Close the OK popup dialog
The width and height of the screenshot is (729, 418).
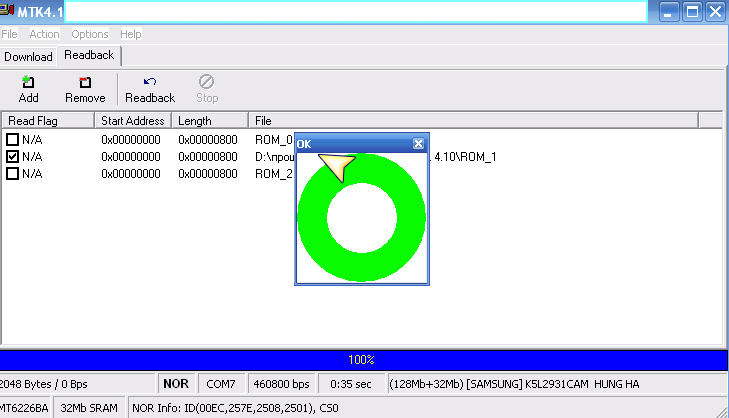click(x=418, y=144)
